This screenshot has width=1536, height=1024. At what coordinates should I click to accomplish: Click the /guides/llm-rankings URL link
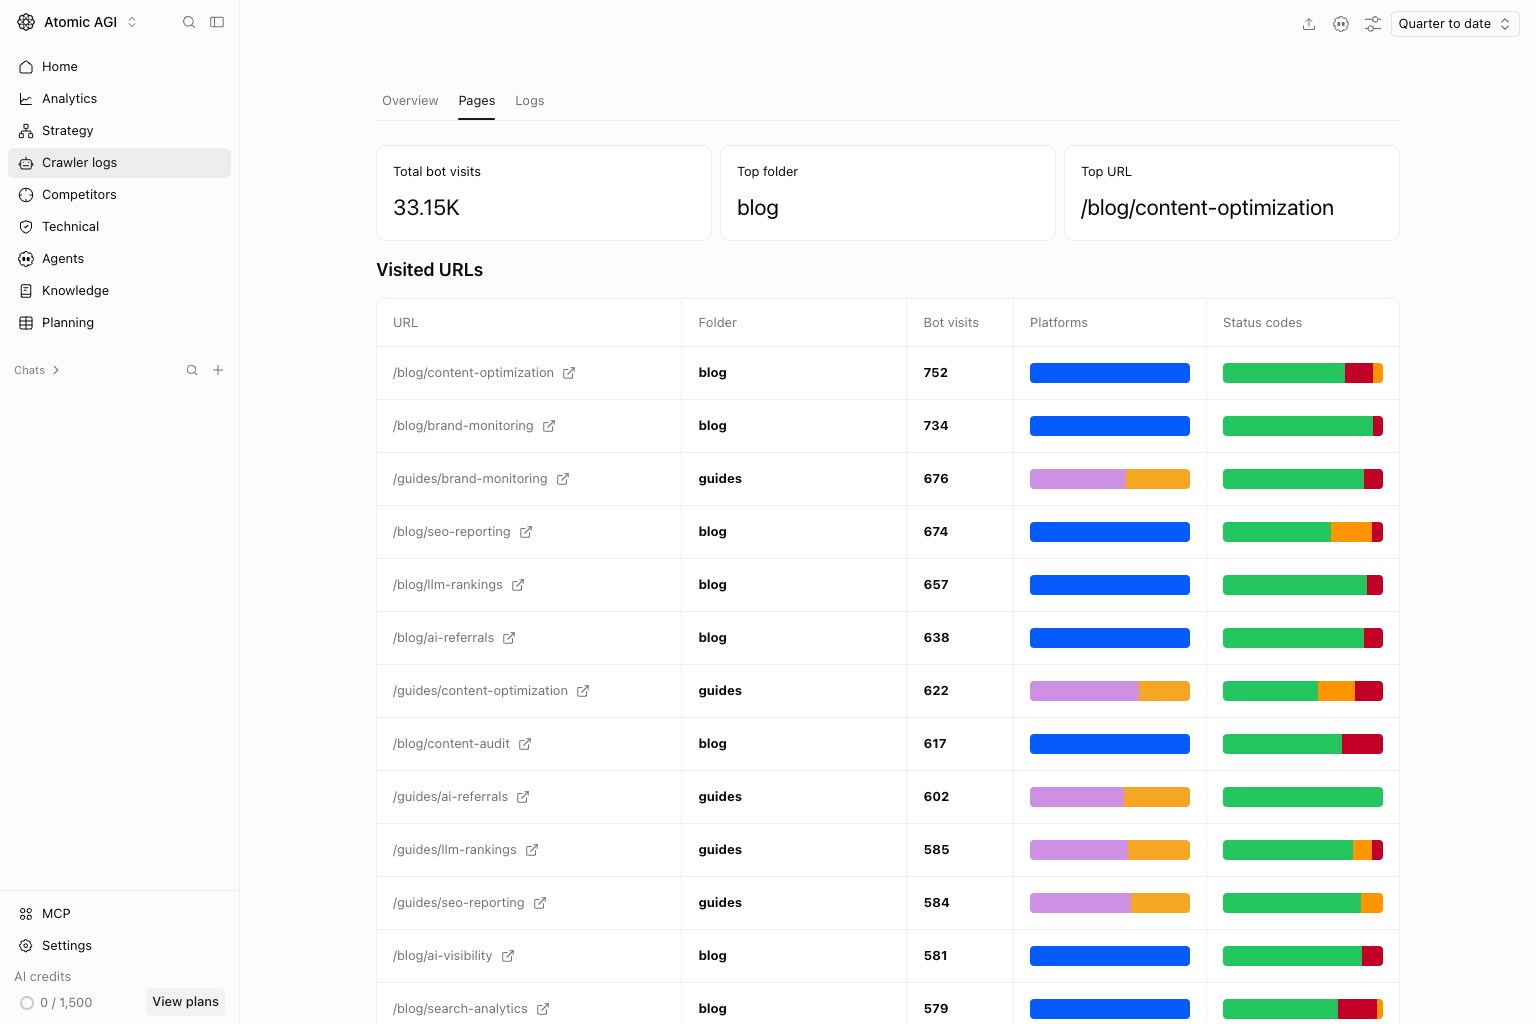pyautogui.click(x=455, y=850)
